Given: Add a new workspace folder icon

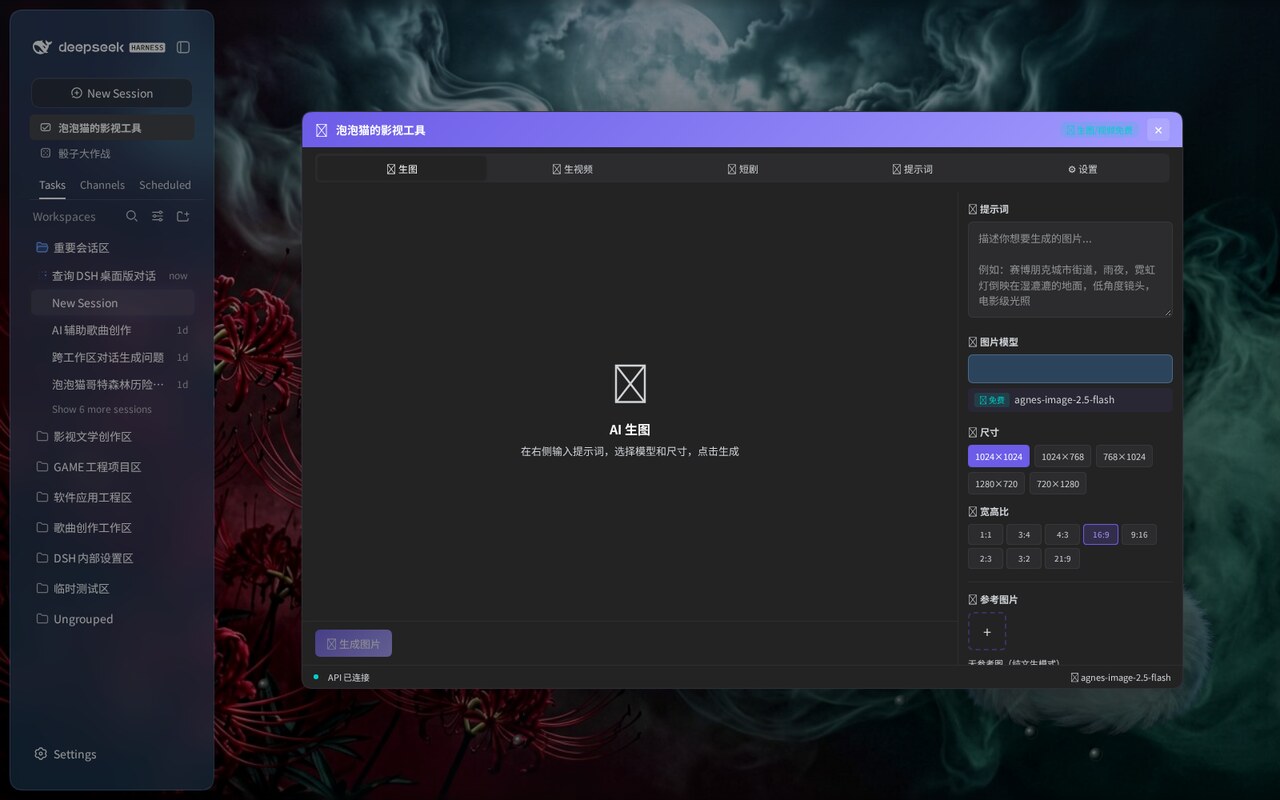Looking at the screenshot, I should click(183, 216).
